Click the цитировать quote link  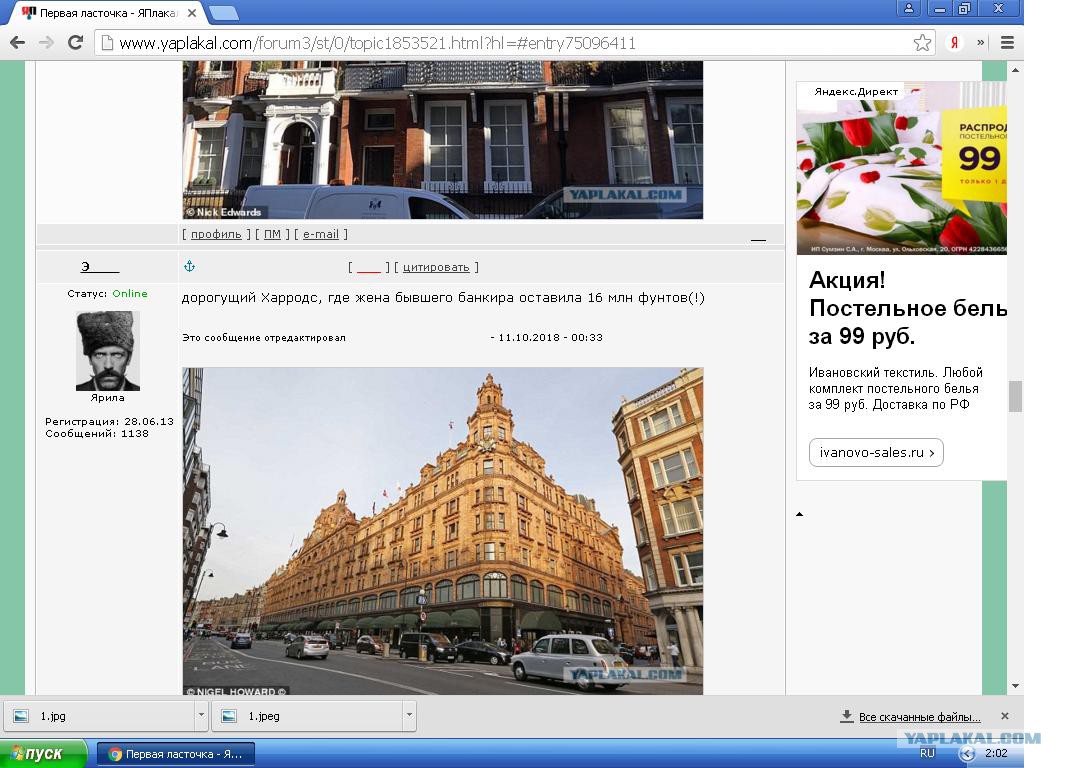(436, 267)
